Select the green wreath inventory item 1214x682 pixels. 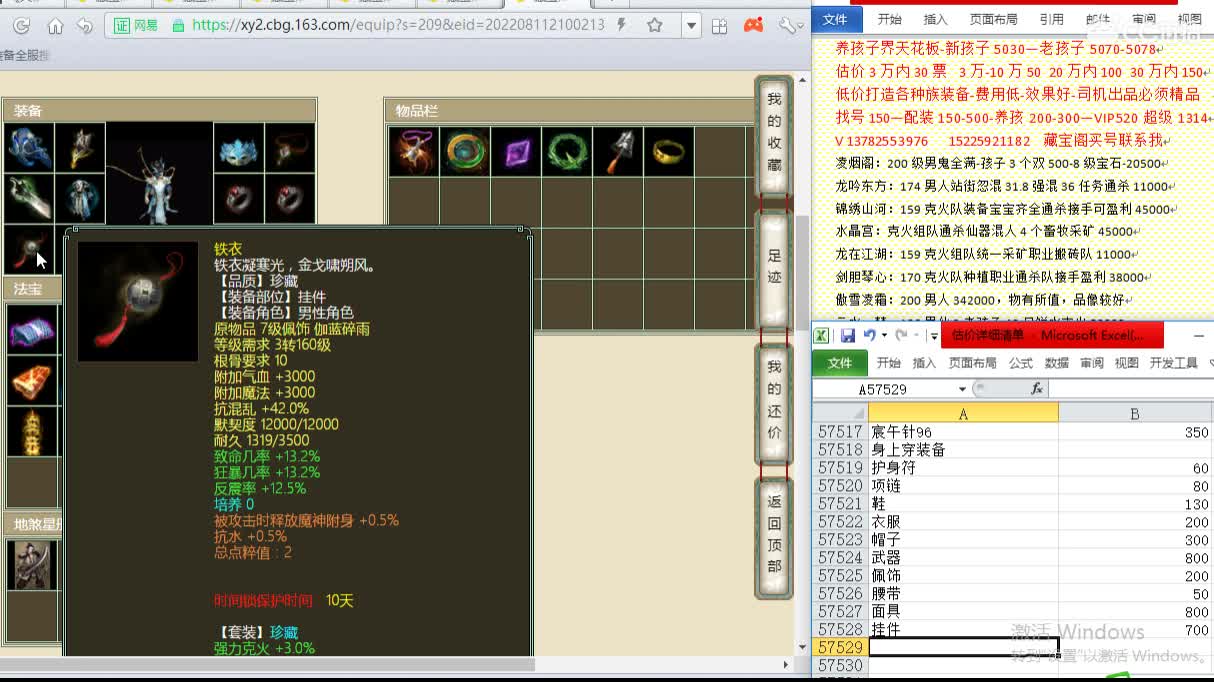pyautogui.click(x=567, y=151)
